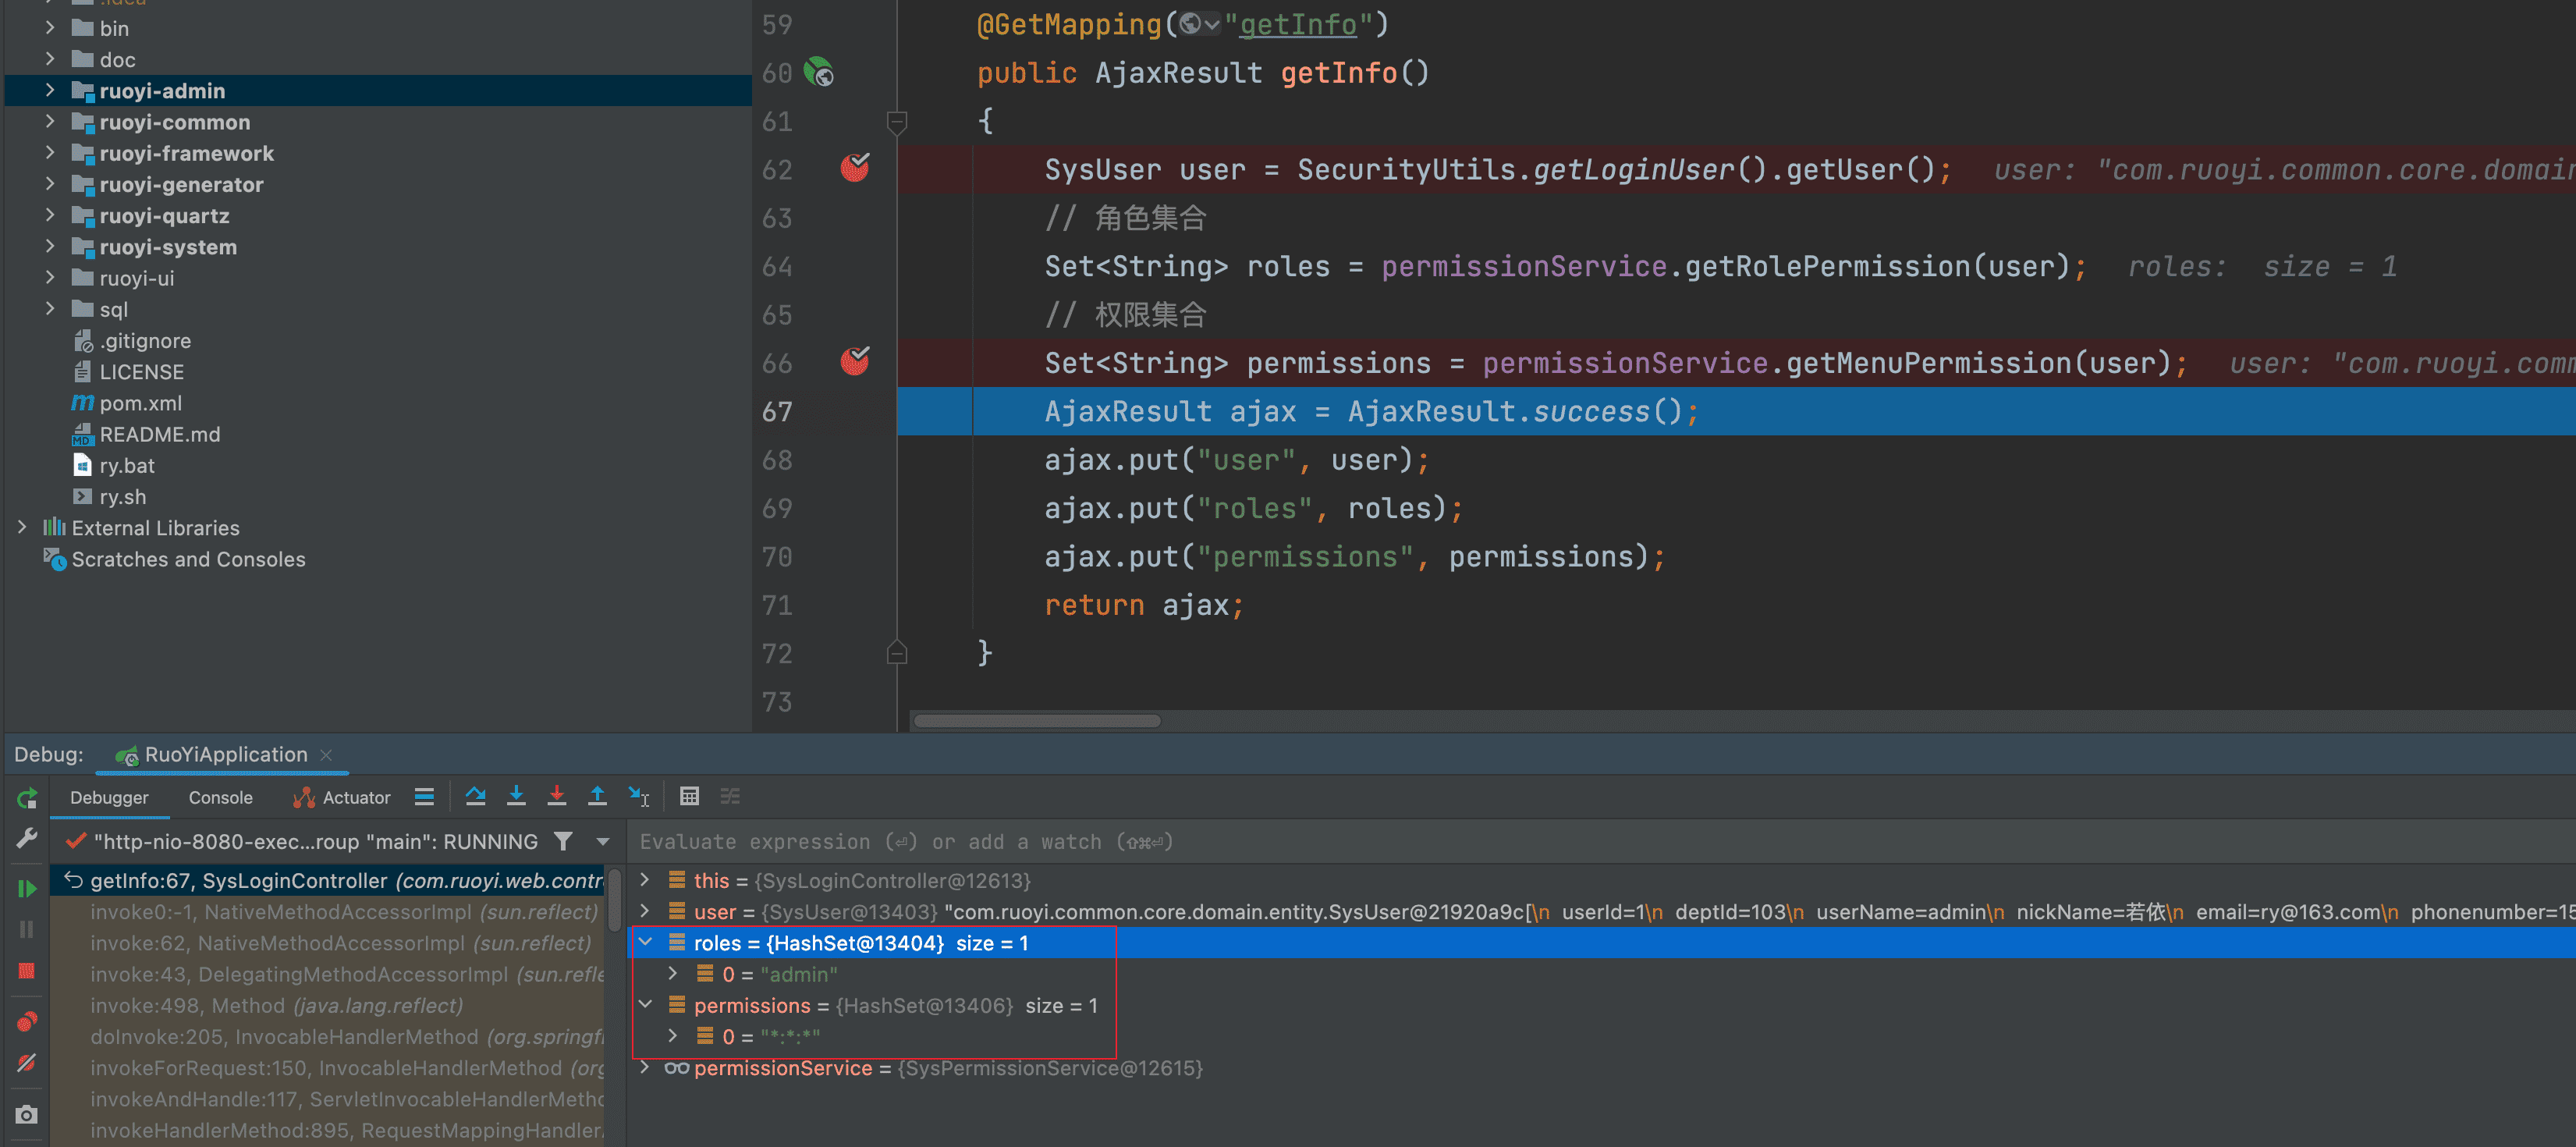Click the fold marker on line 61
2576x1147 pixels.
point(897,122)
